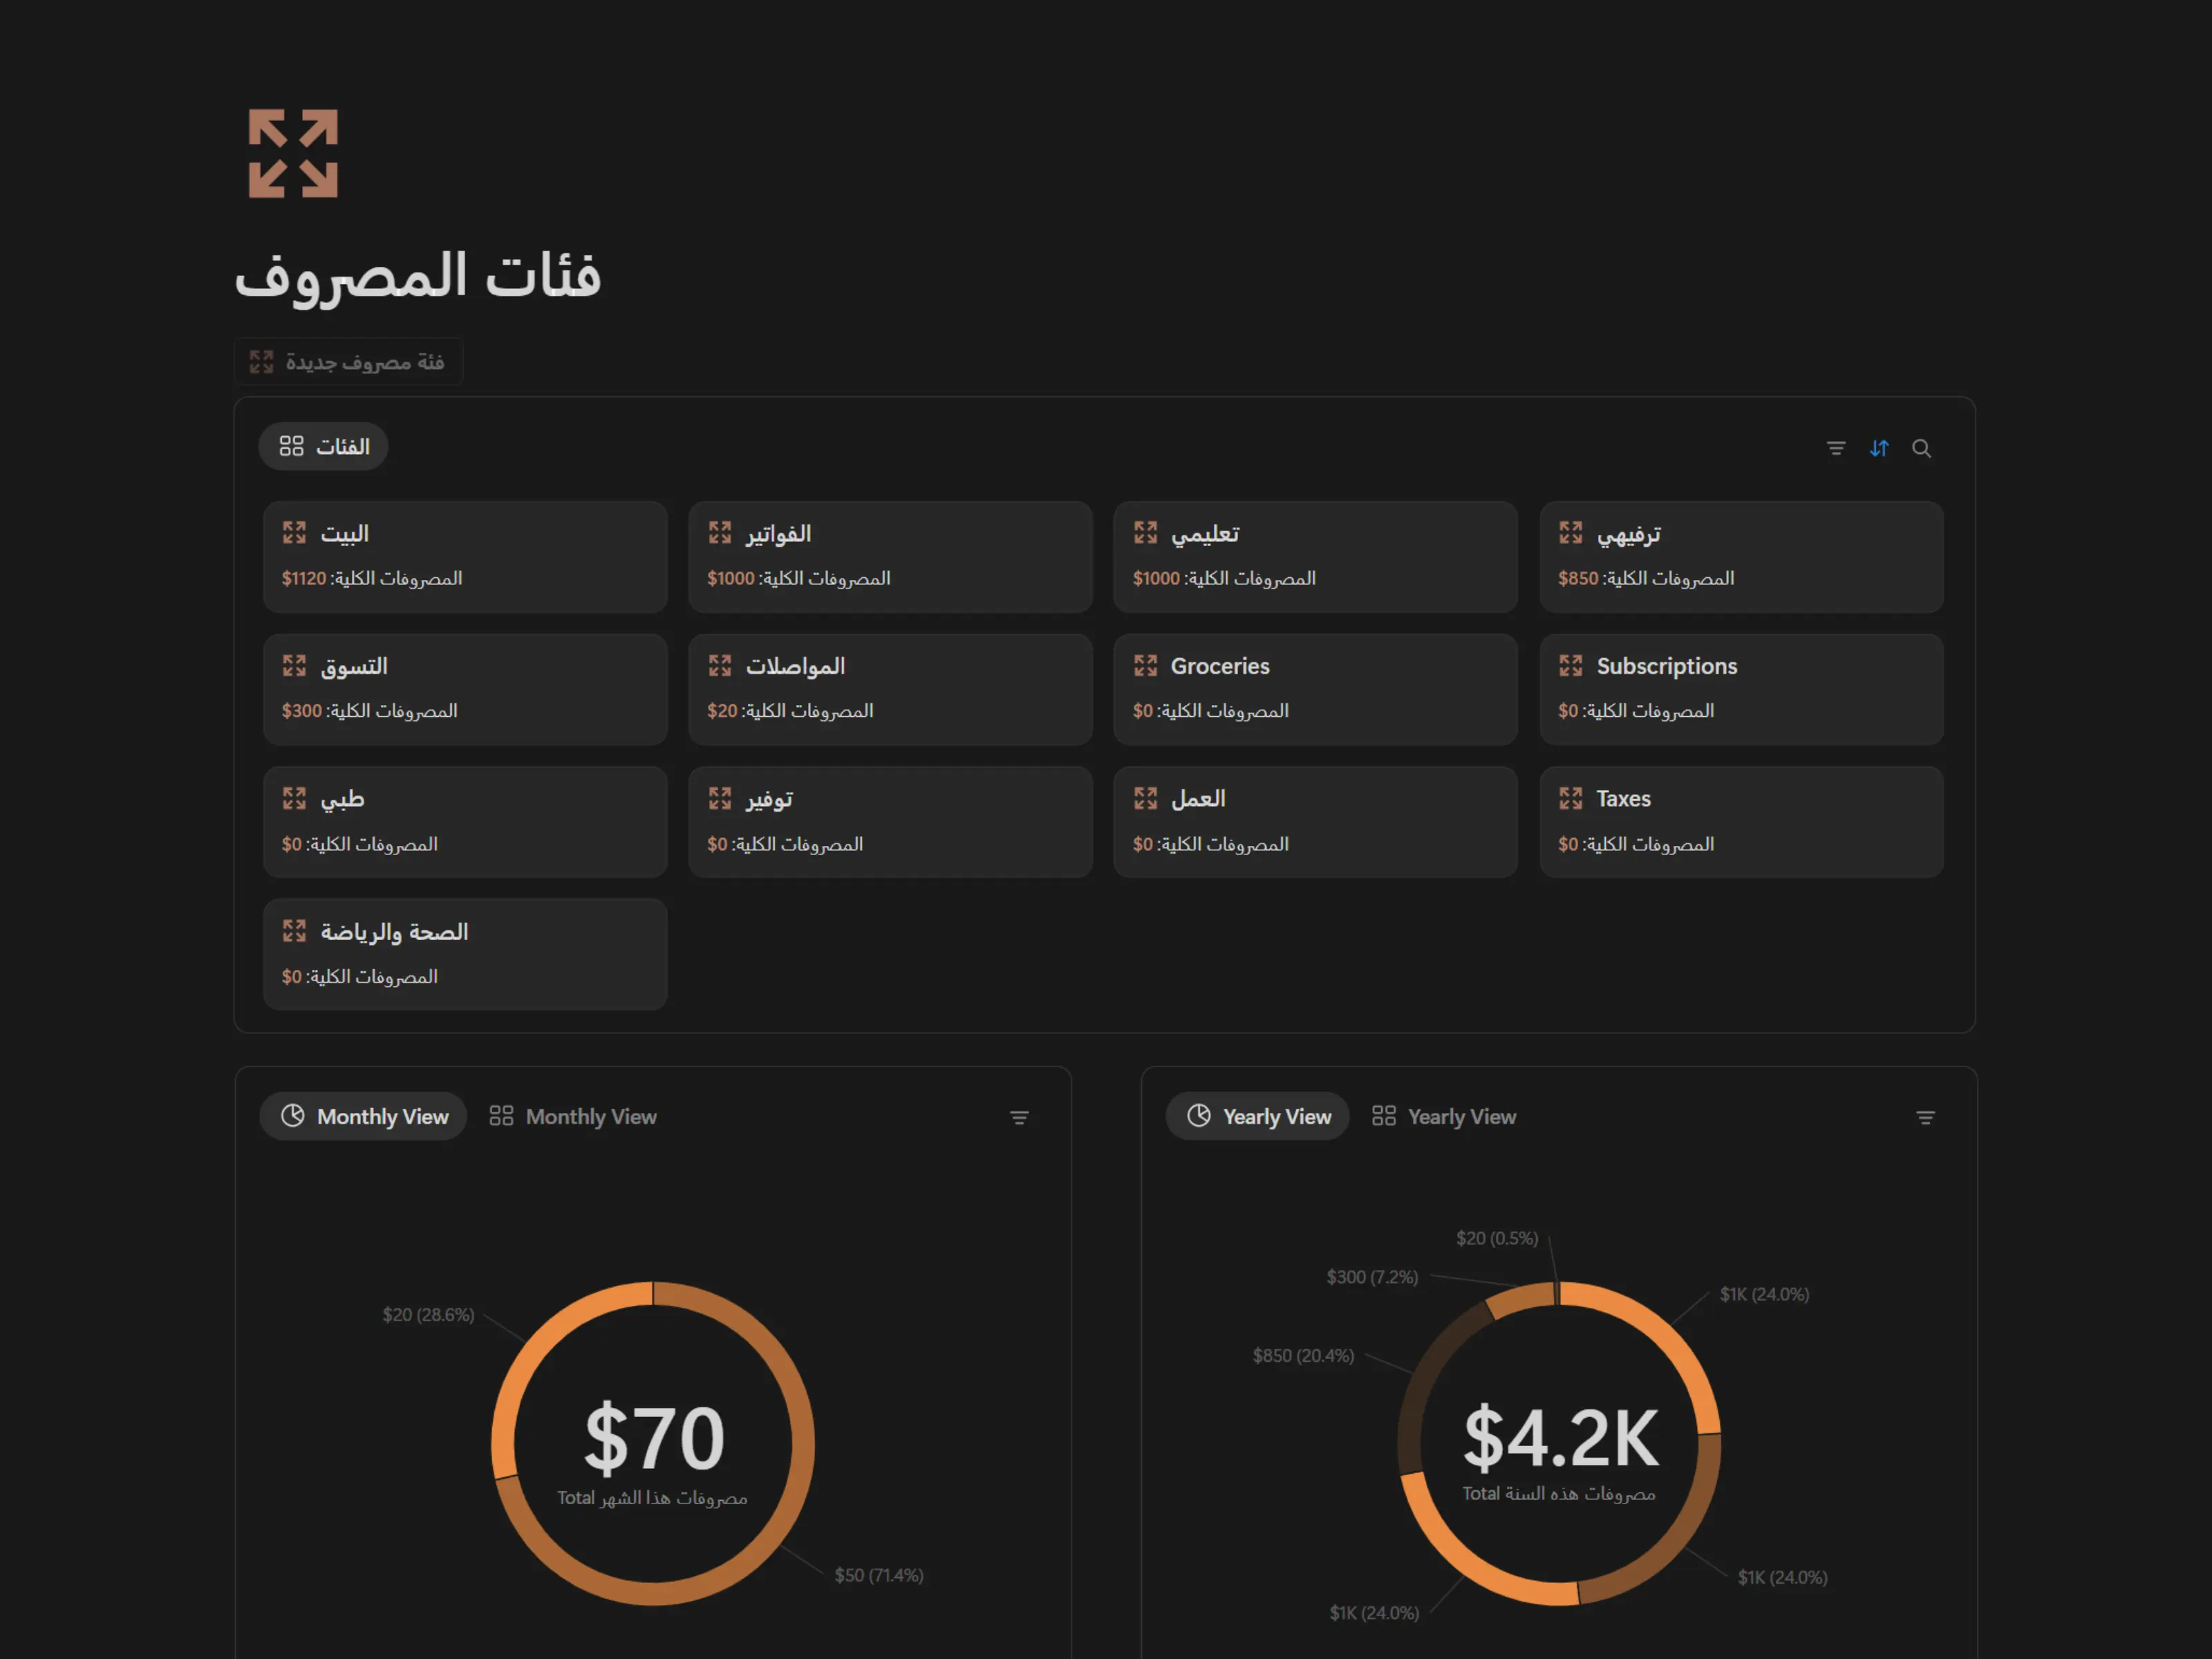Click the blue sort arrows icon

(1879, 448)
